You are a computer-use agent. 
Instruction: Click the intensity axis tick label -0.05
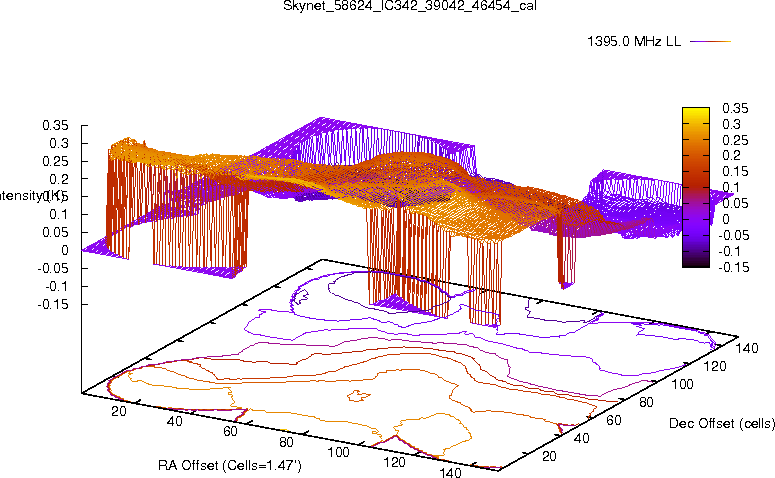click(x=53, y=268)
